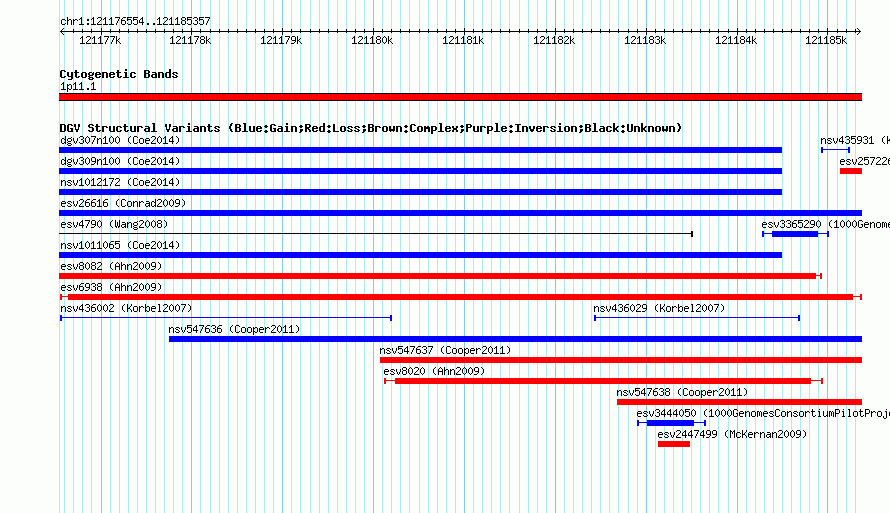890x513 pixels.
Task: Select the nsv1012172 (Coe2014) variant bar
Action: (x=421, y=192)
